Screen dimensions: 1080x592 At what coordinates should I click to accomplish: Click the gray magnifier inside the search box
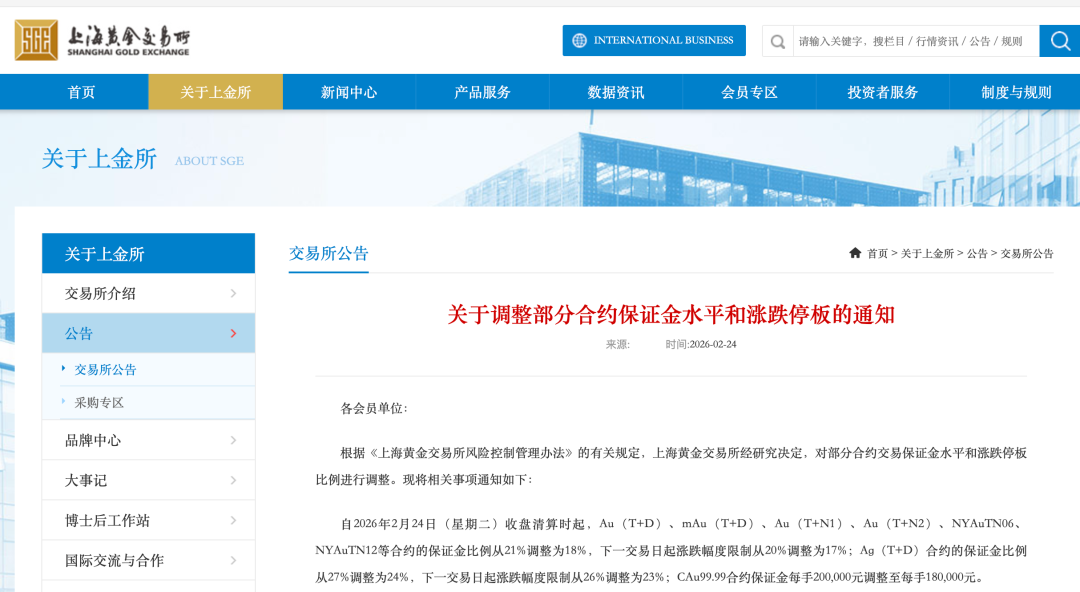point(777,41)
